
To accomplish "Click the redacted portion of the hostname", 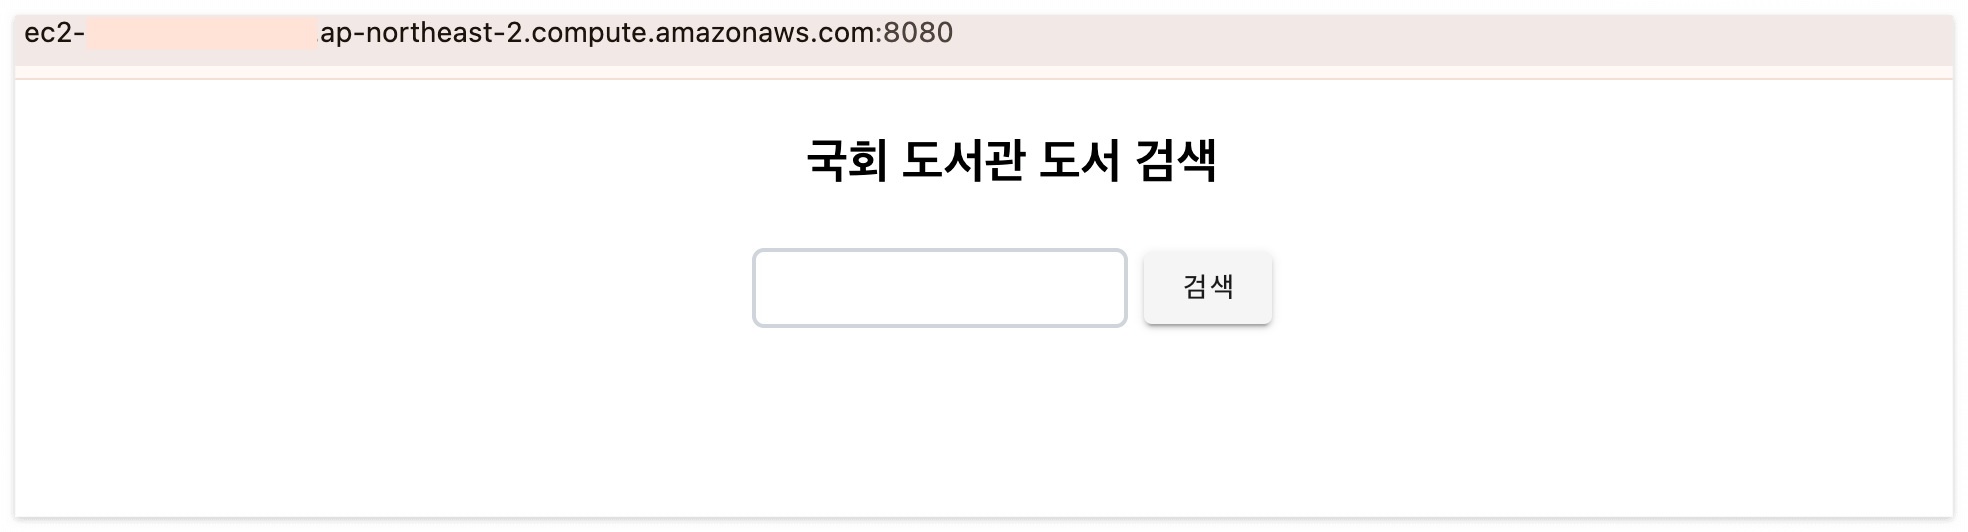I will [x=202, y=33].
